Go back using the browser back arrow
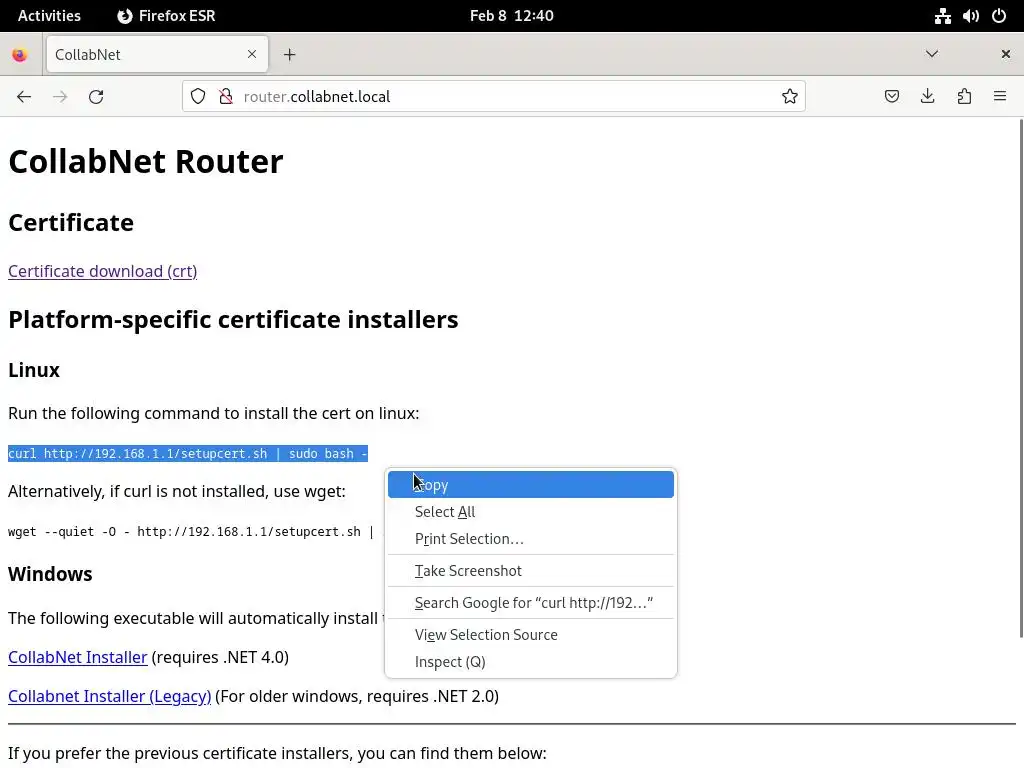 point(24,97)
